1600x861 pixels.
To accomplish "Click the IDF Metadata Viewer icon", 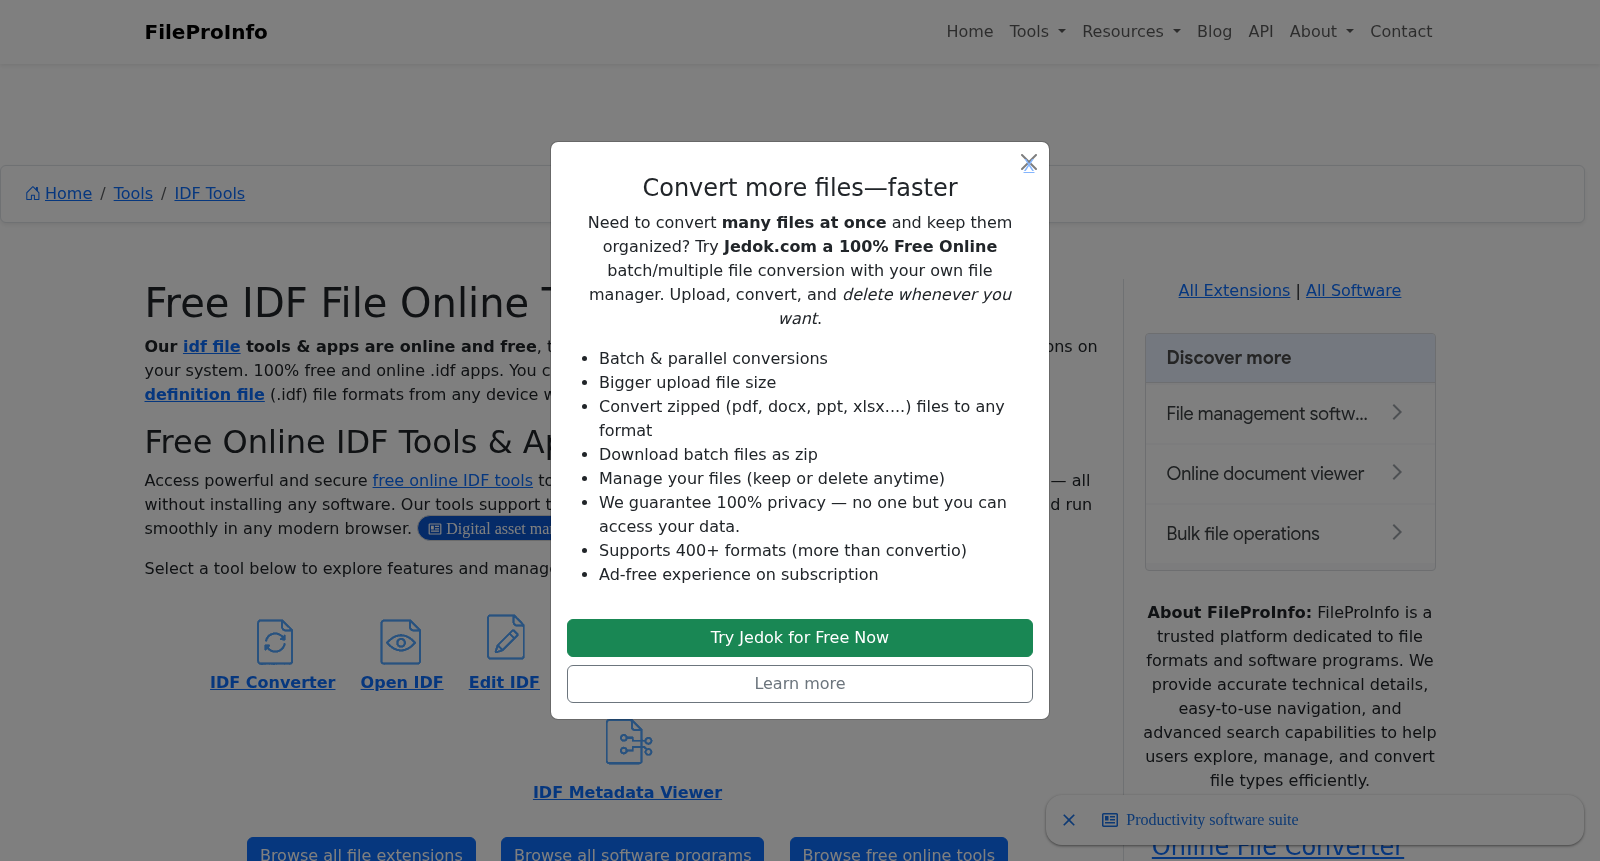I will tap(629, 742).
